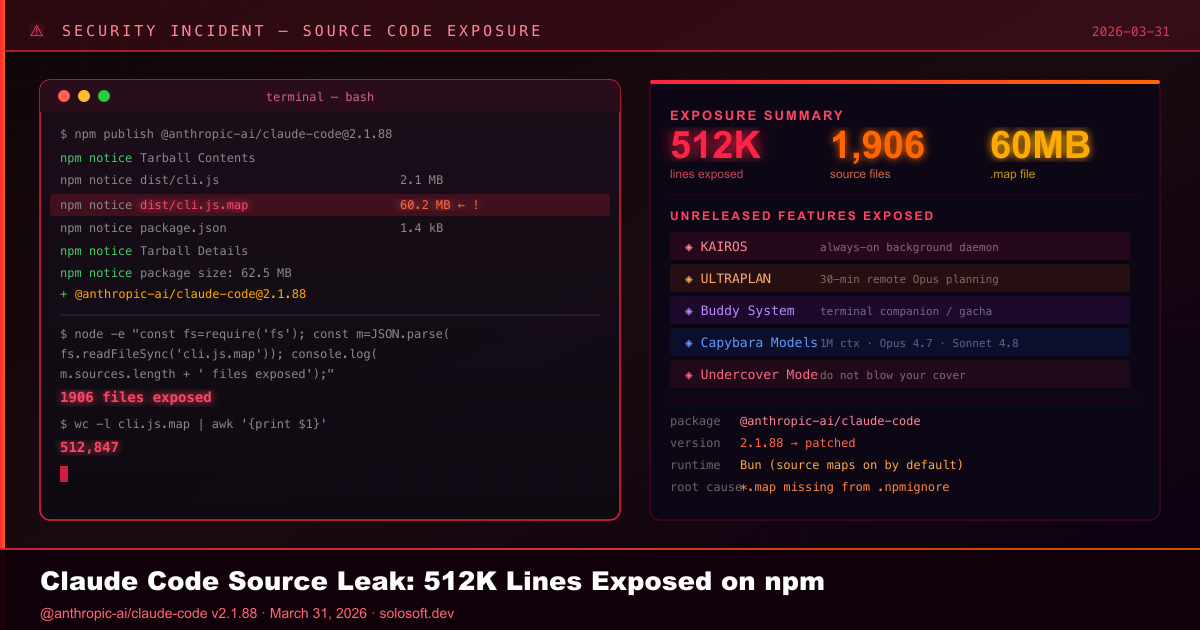Click the blinking terminal cursor block
Viewport: 1200px width, 630px height.
pos(63,473)
